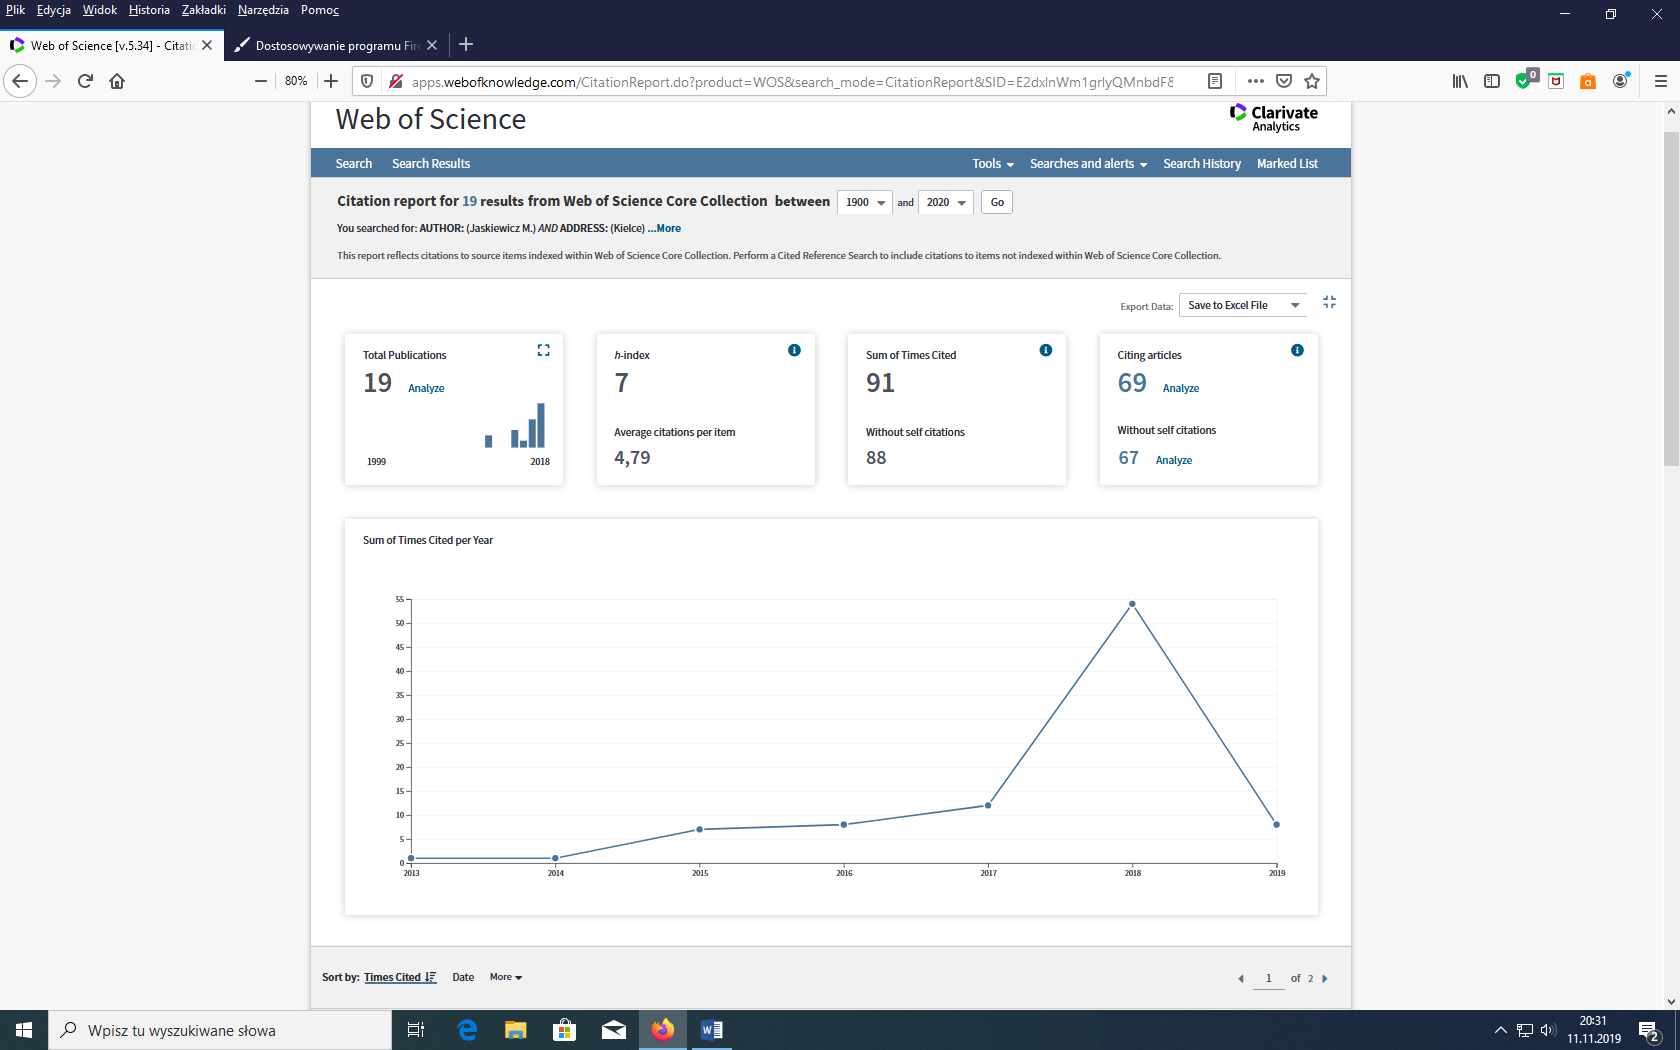Viewport: 1680px width, 1050px height.
Task: Open the 67 without self citations
Action: coord(1128,458)
